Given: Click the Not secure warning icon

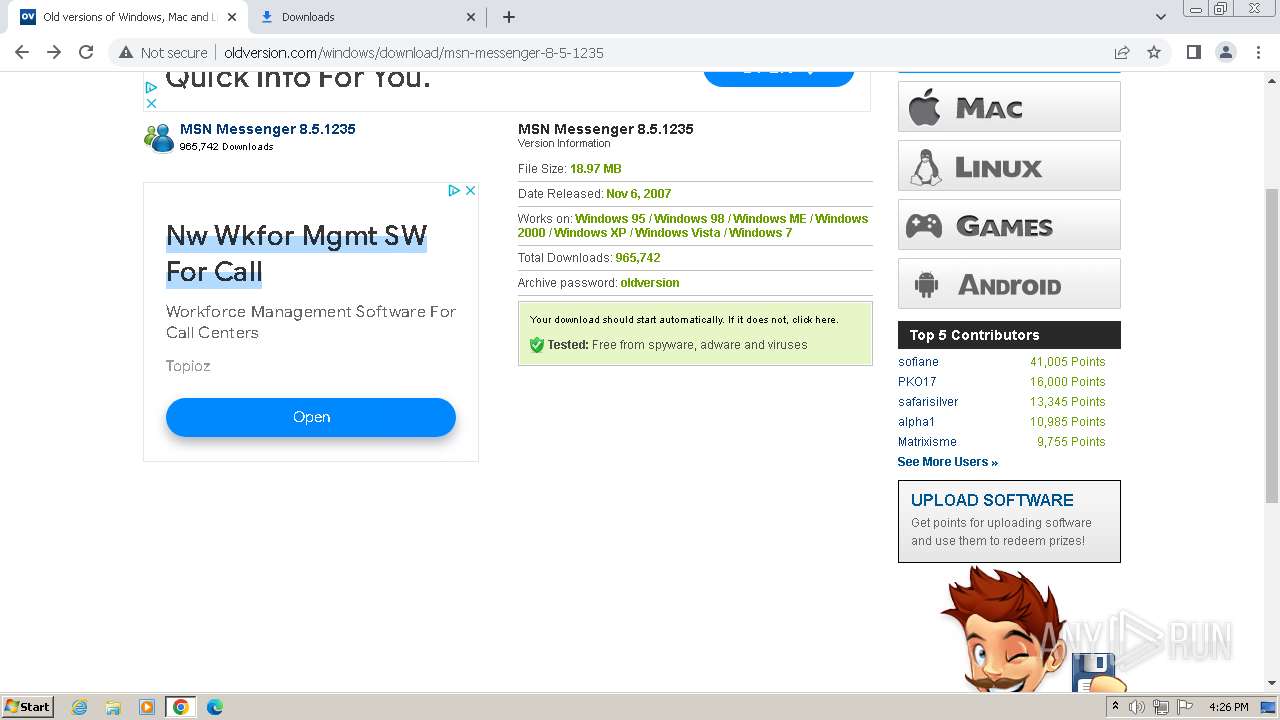Looking at the screenshot, I should pos(126,53).
